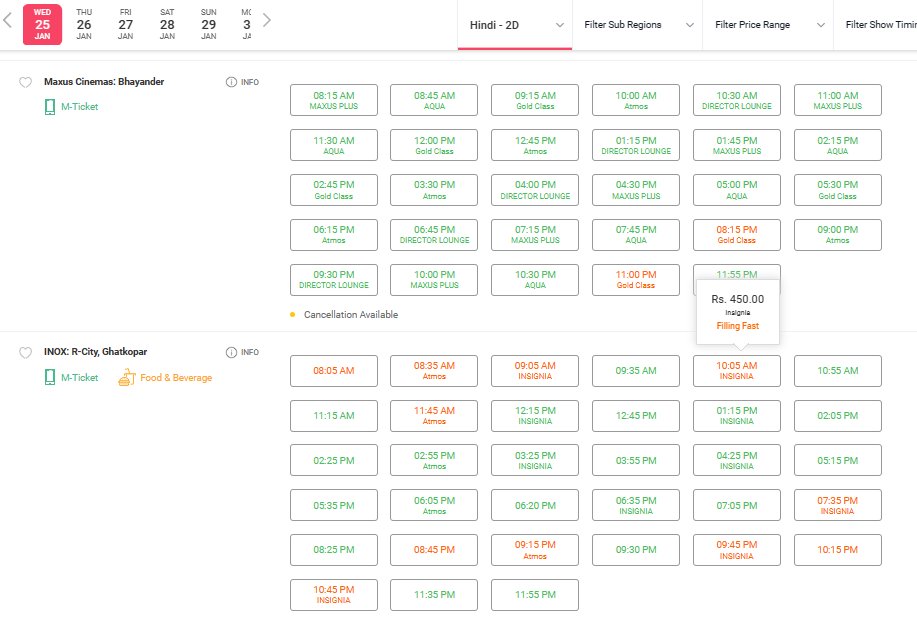Expand the Filter Price Range dropdown
Viewport: 917px width, 625px height.
click(768, 25)
